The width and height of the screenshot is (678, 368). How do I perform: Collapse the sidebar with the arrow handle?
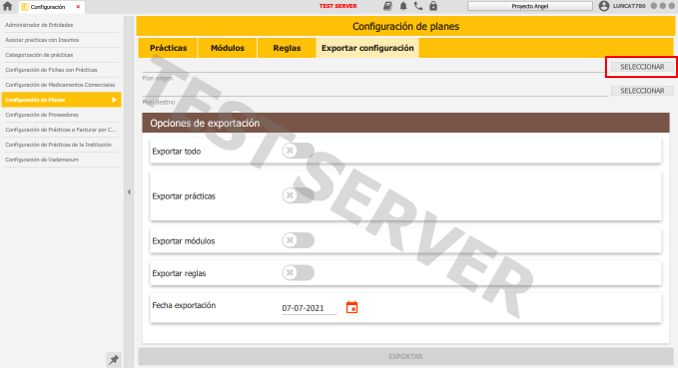click(x=129, y=192)
